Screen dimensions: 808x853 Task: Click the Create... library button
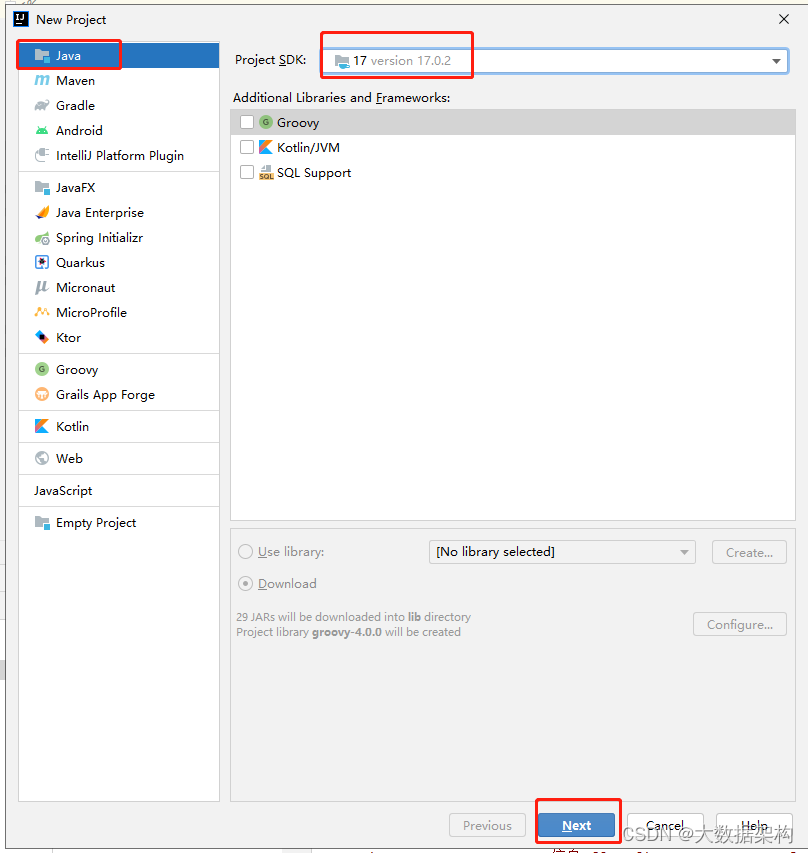coord(749,552)
